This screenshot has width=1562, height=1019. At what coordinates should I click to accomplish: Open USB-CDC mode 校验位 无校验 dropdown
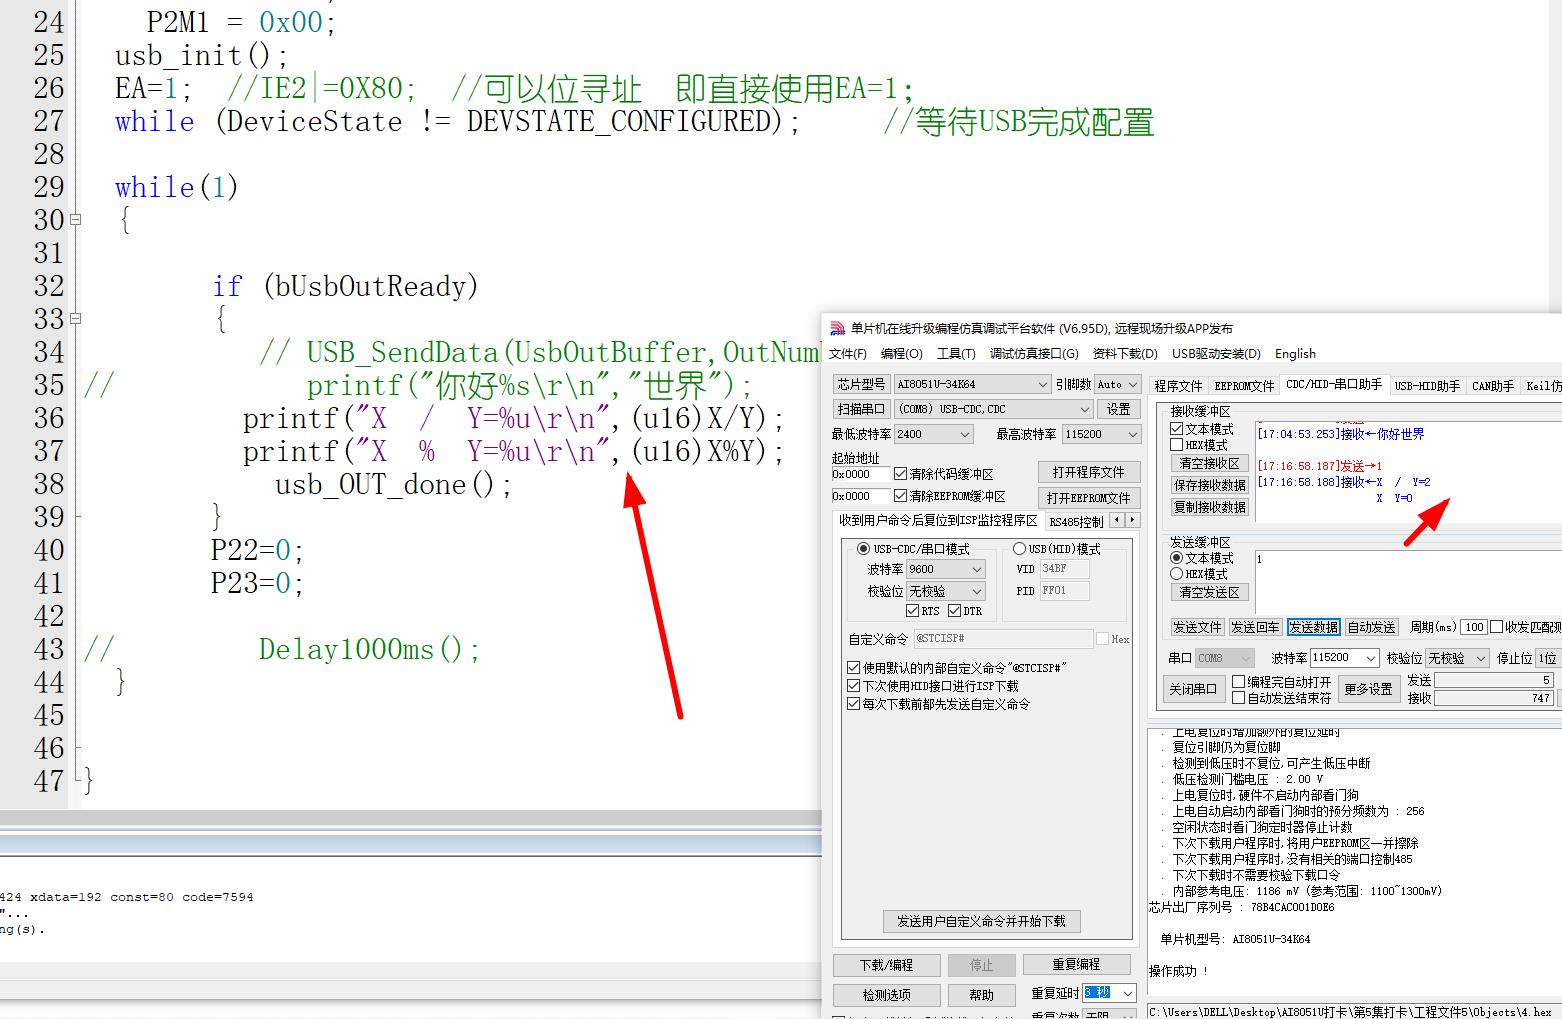(x=945, y=591)
